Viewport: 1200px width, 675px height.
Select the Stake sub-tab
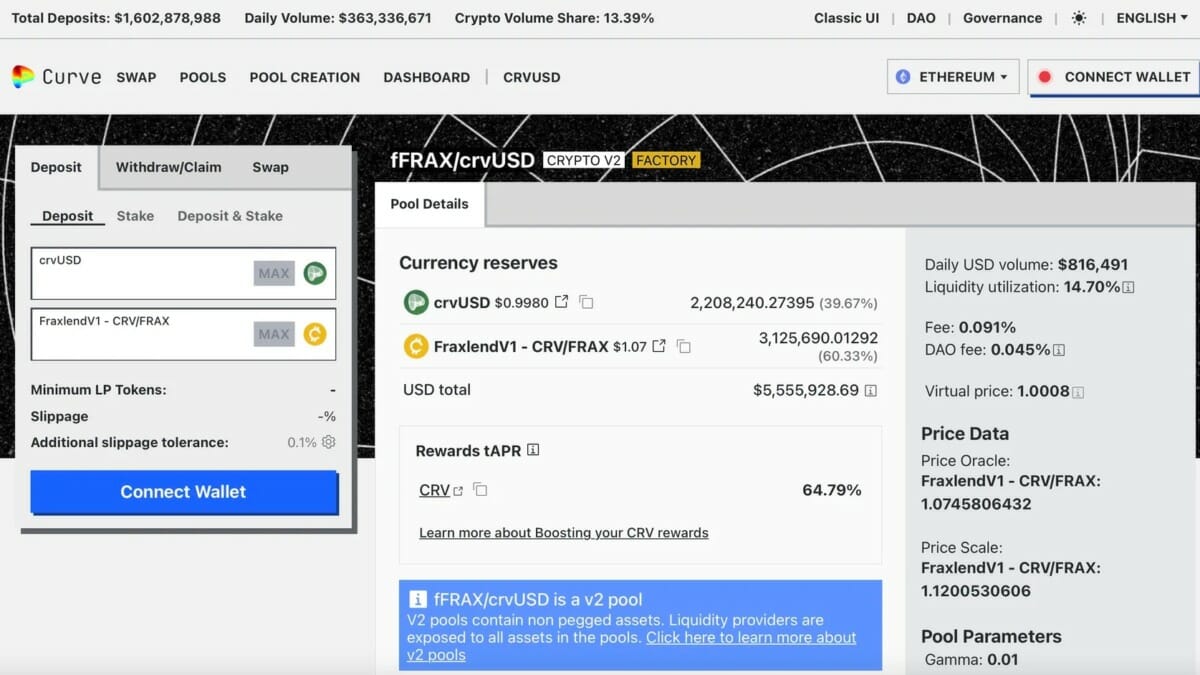coord(135,216)
